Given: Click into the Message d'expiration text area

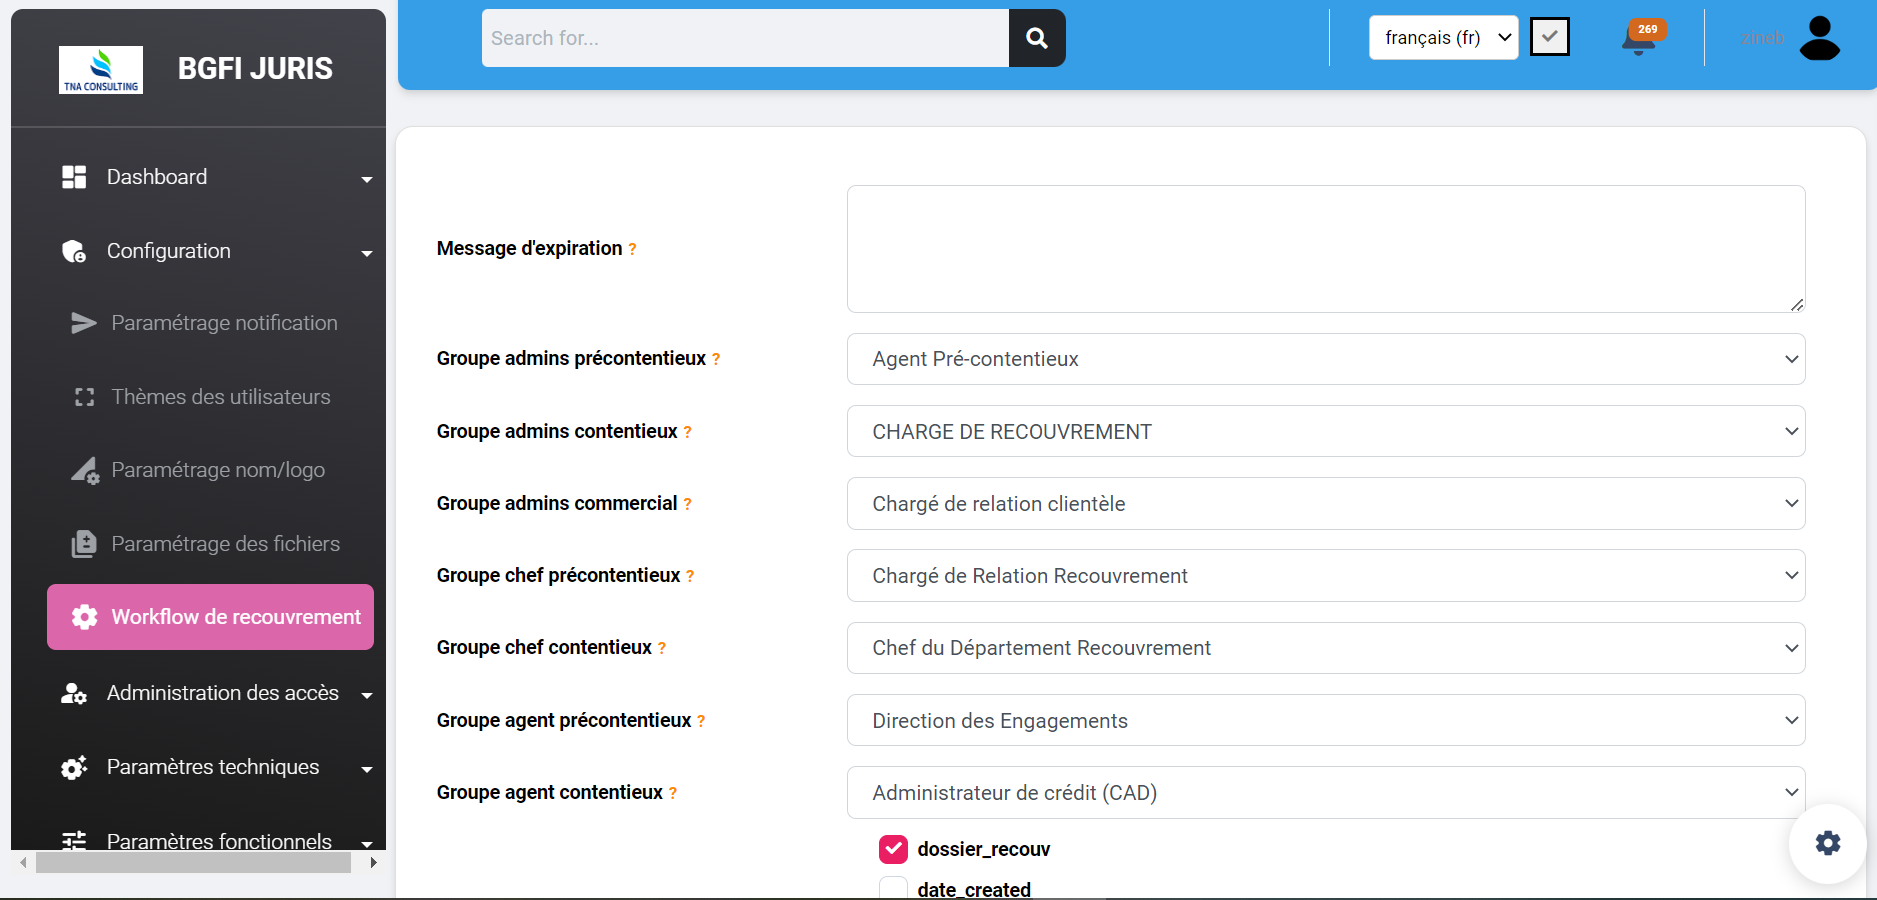Looking at the screenshot, I should pos(1325,249).
